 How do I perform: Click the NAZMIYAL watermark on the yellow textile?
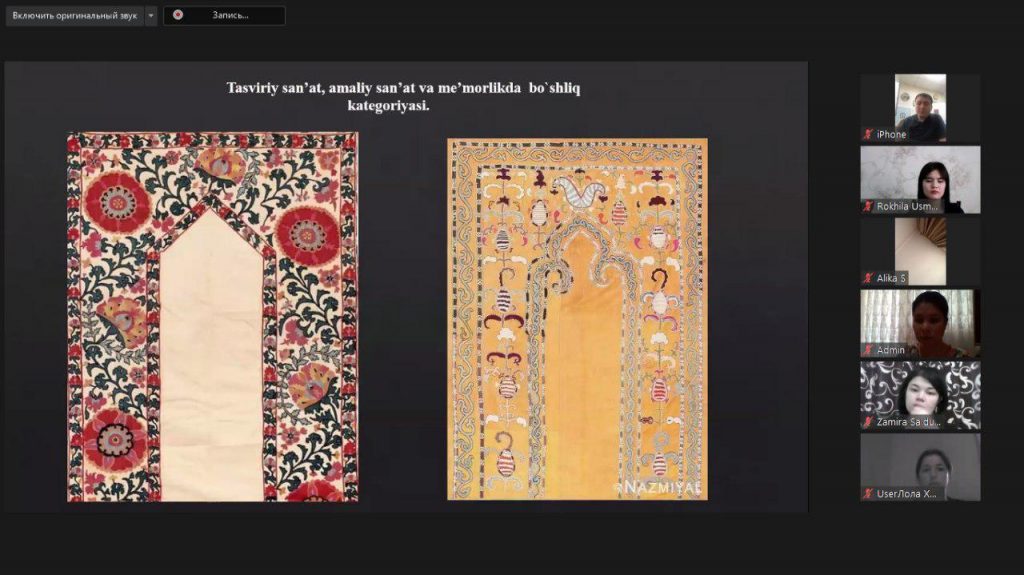coord(657,487)
